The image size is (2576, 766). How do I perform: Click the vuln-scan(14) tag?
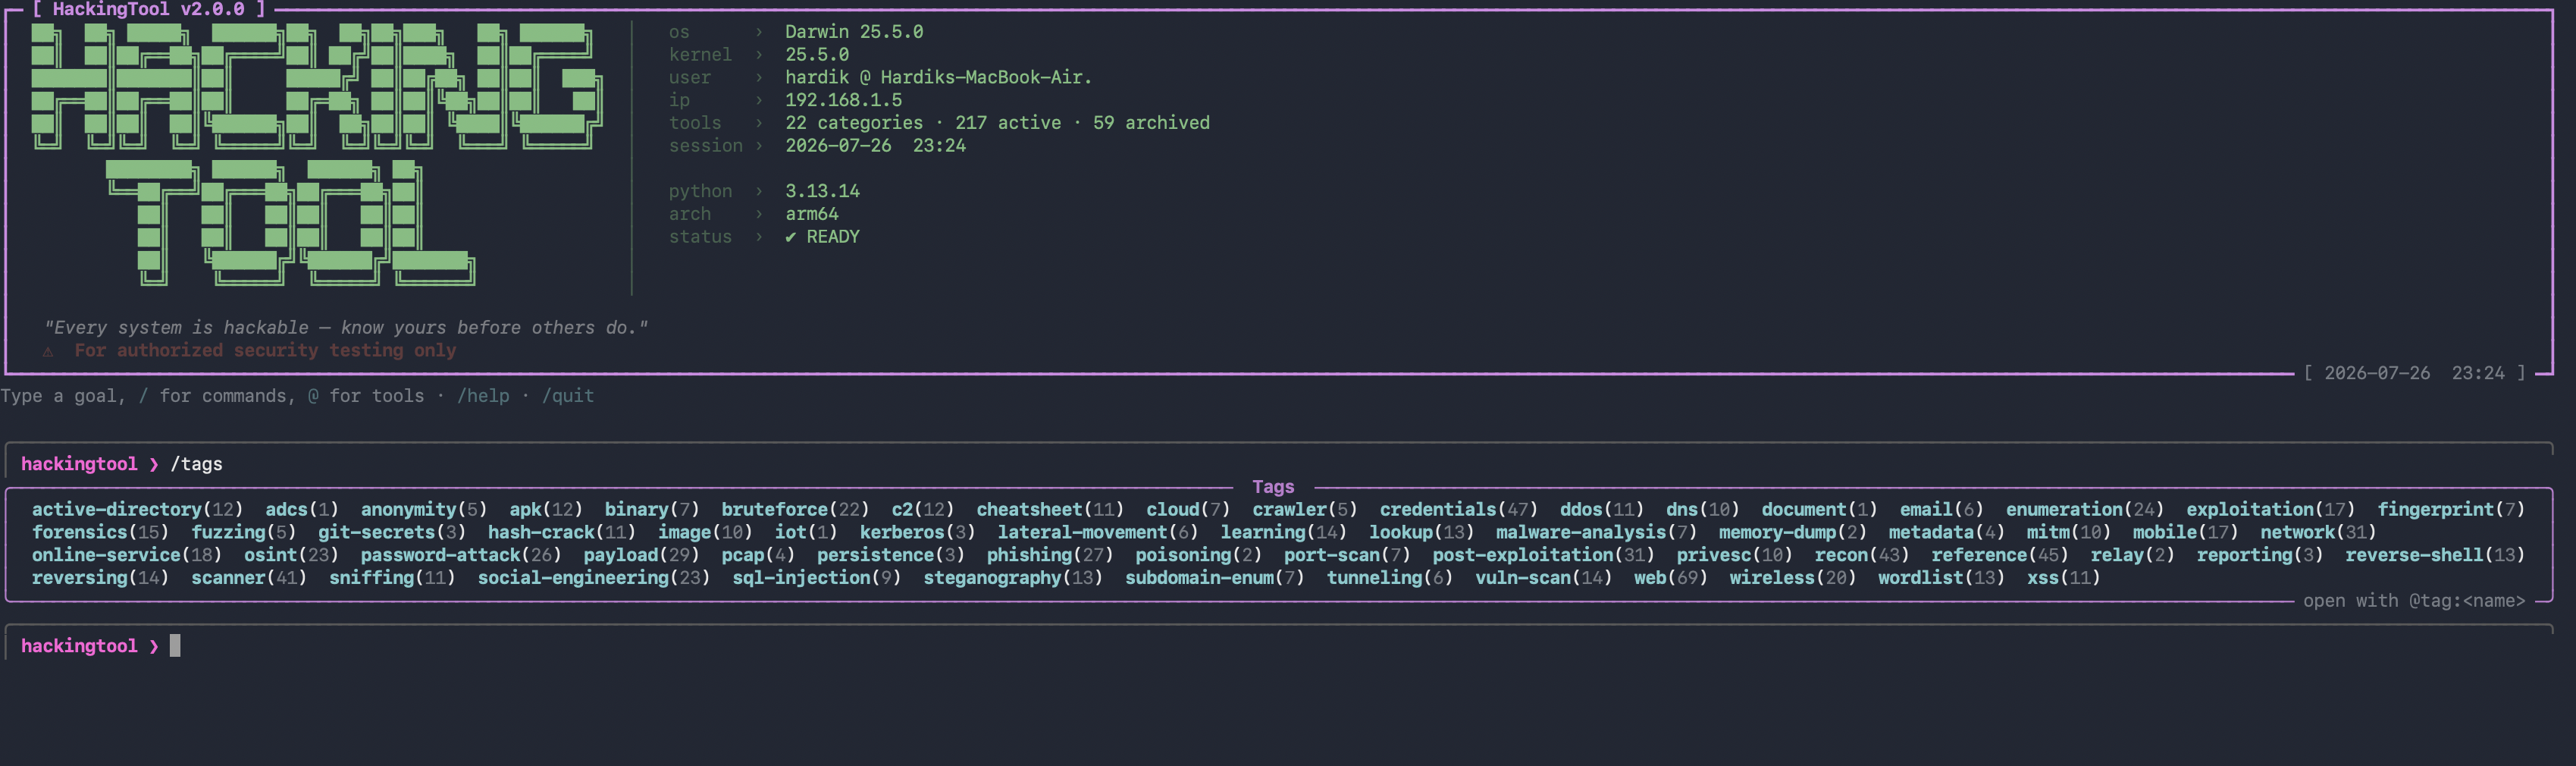click(x=1543, y=578)
